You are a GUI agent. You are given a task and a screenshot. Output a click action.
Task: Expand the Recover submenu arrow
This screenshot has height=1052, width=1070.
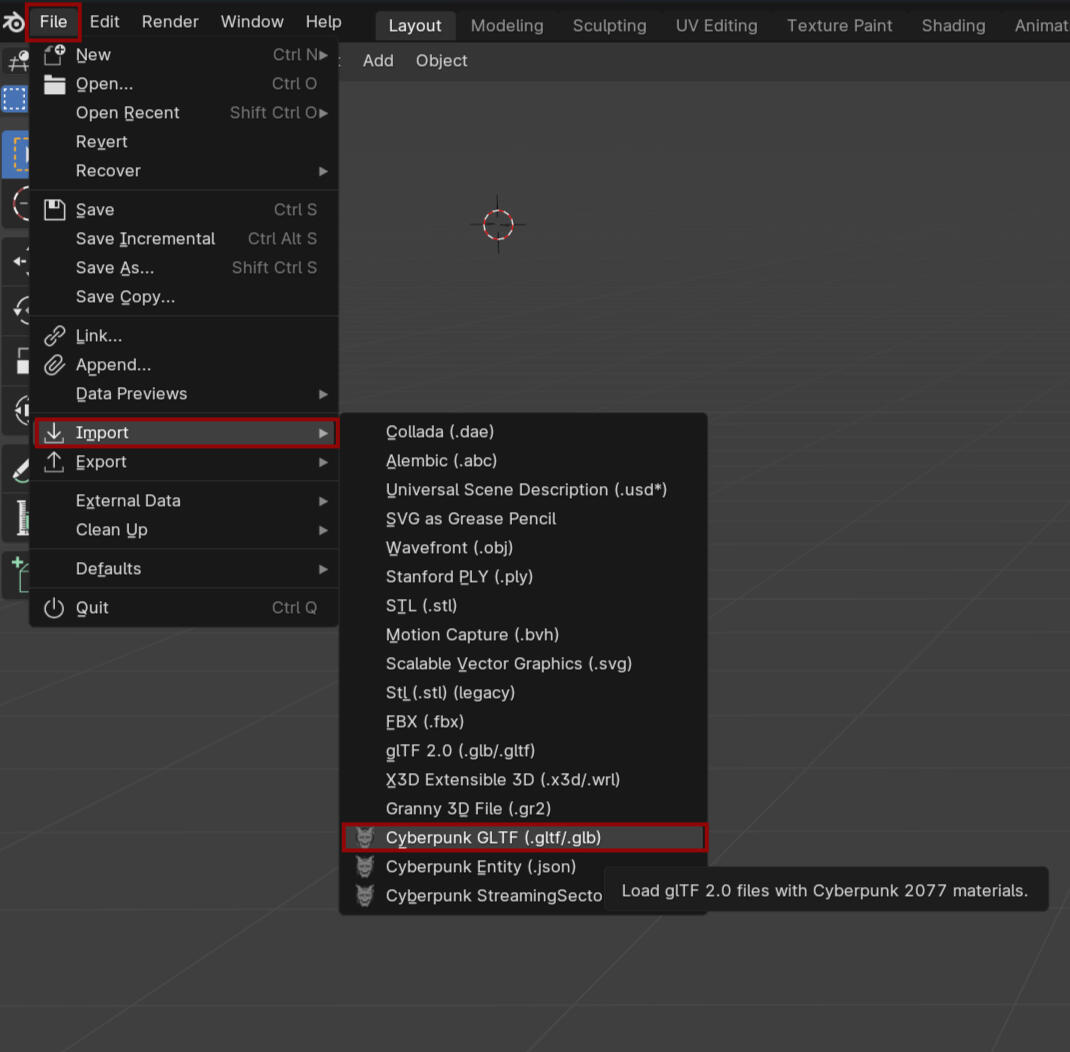[x=323, y=171]
